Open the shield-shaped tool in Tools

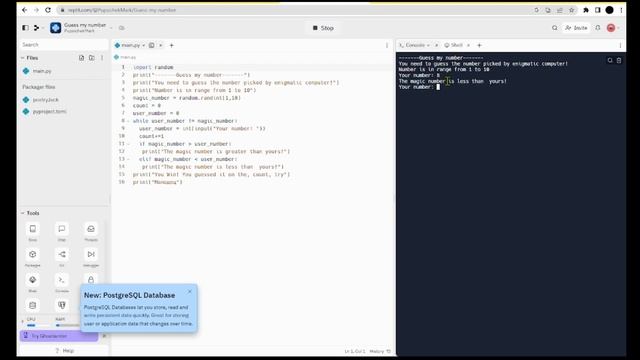pyautogui.click(x=62, y=305)
